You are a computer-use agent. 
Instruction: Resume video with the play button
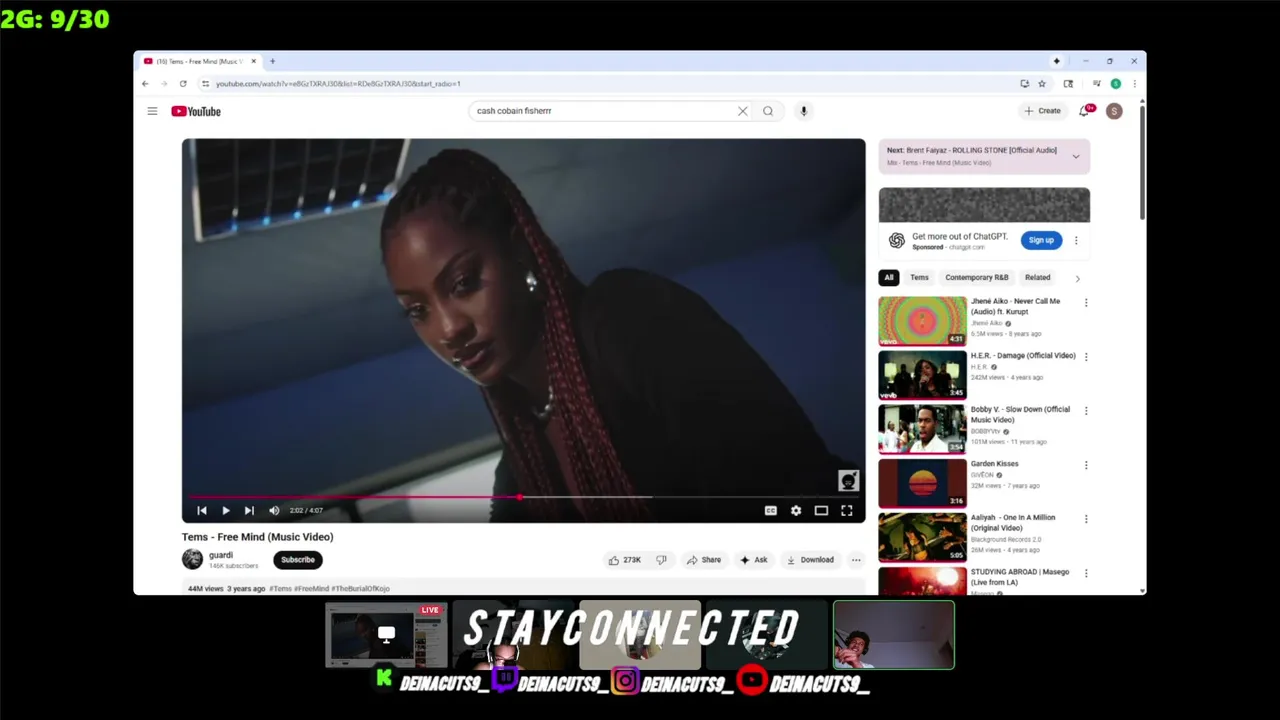point(226,510)
